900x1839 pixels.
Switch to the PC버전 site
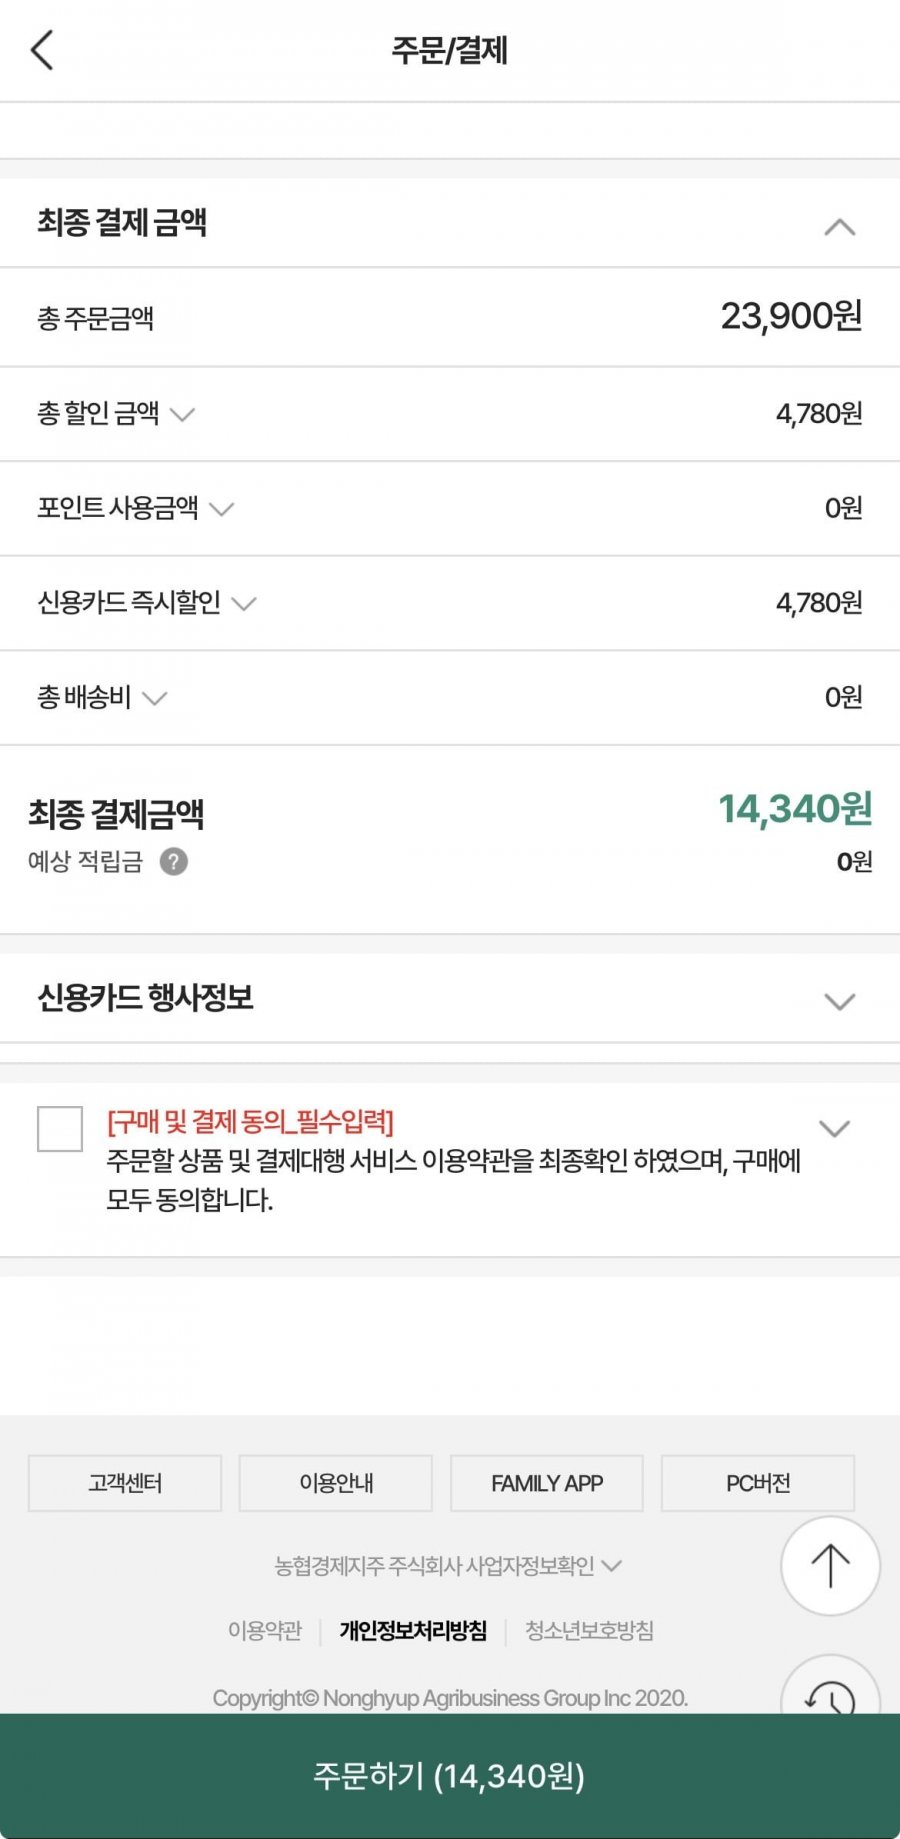pyautogui.click(x=758, y=1483)
